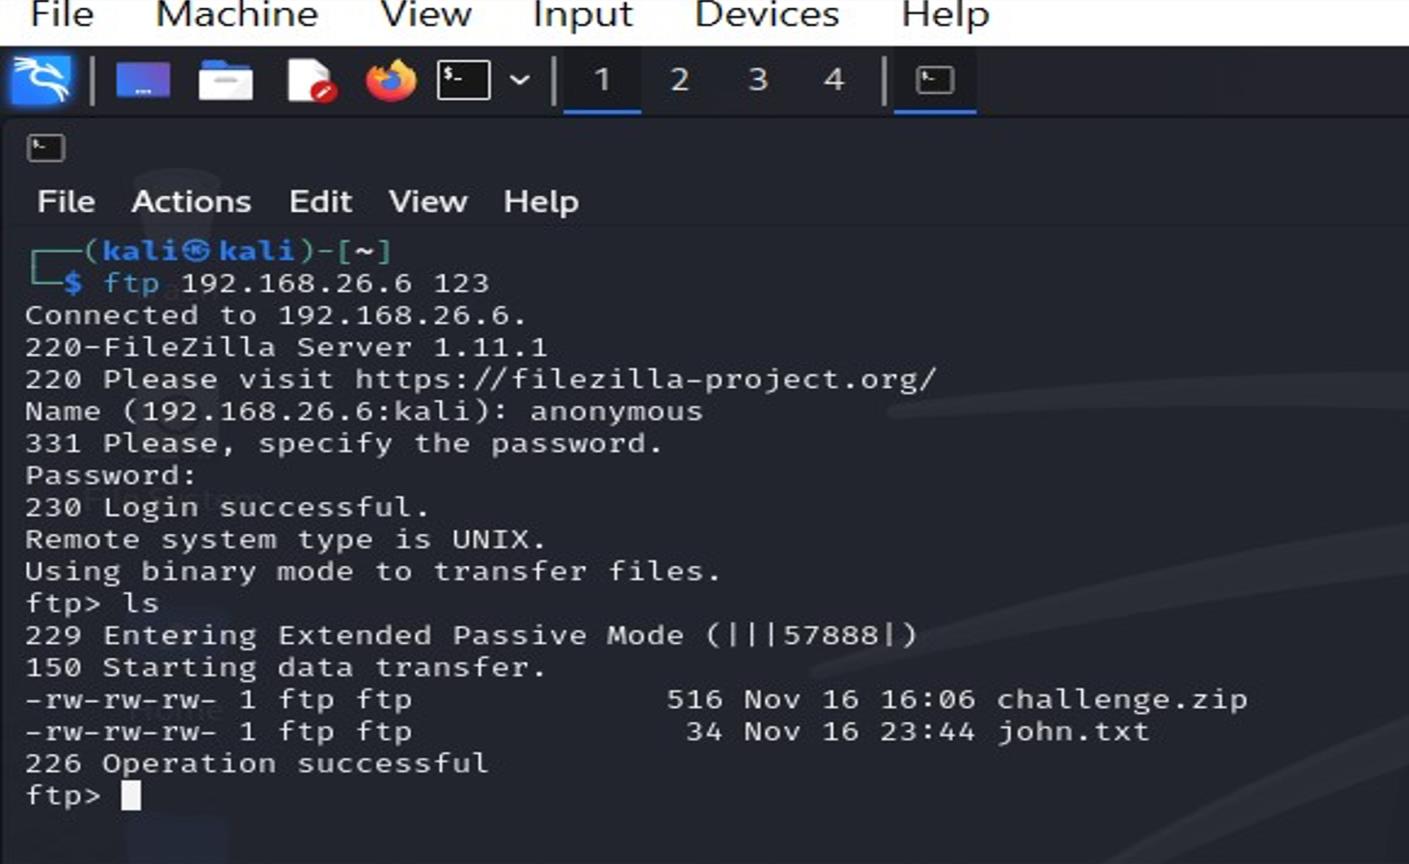Click the terminal icon in the taskbar
The width and height of the screenshot is (1409, 864).
pos(934,80)
